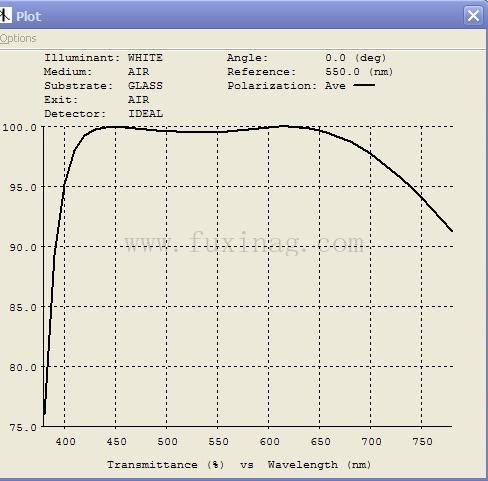The image size is (488, 481).
Task: Click the 75.0 y-axis label
Action: [x=23, y=428]
